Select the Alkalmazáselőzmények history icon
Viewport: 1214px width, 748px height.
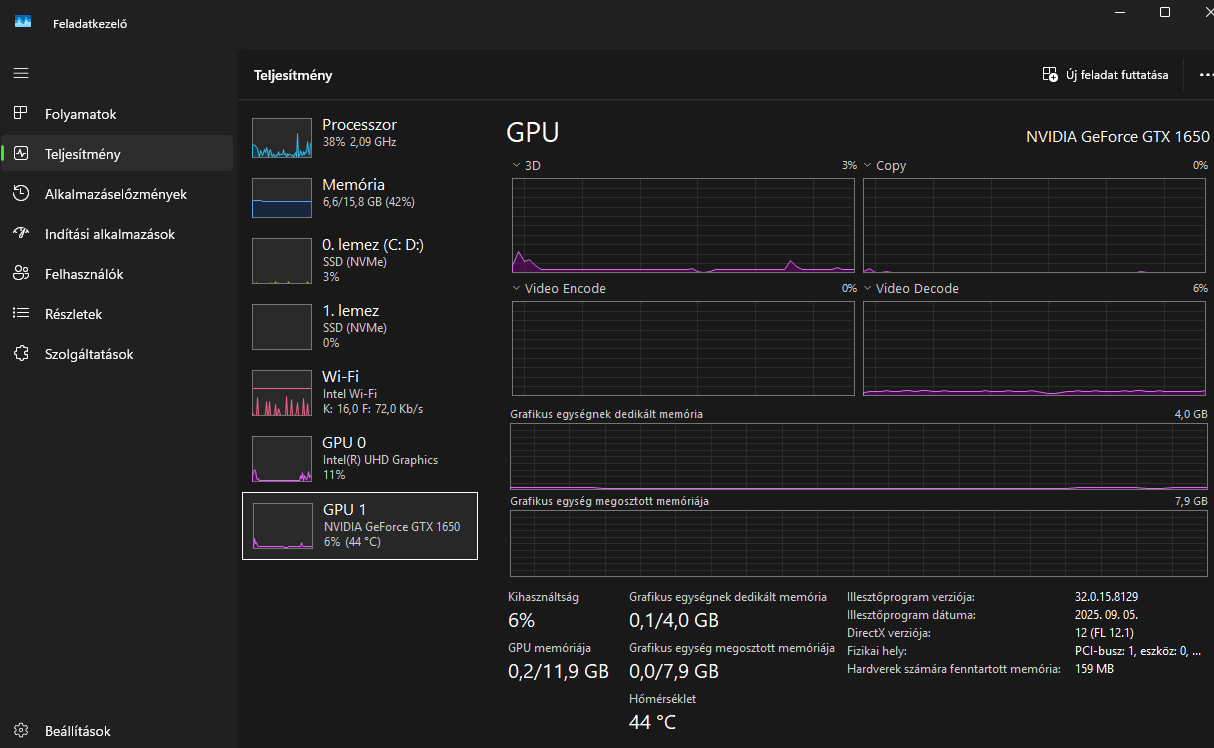pyautogui.click(x=21, y=194)
